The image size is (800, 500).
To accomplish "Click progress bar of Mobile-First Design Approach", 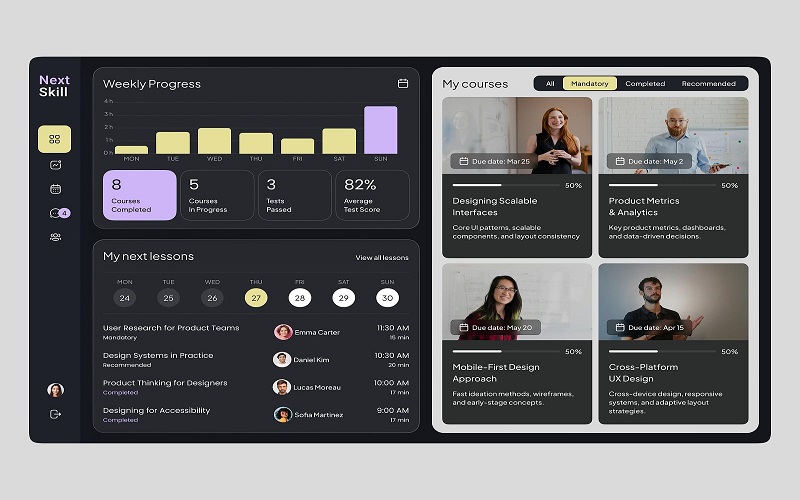I will [506, 352].
